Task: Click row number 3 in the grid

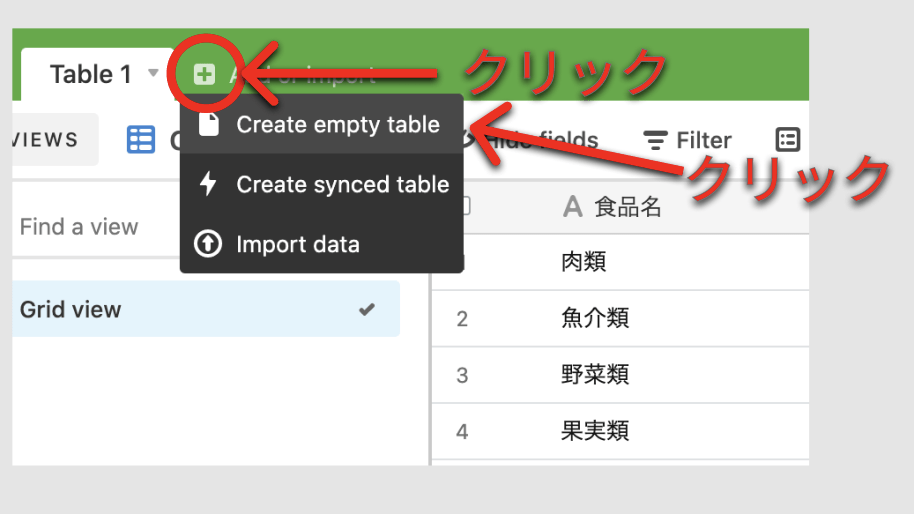Action: point(462,375)
